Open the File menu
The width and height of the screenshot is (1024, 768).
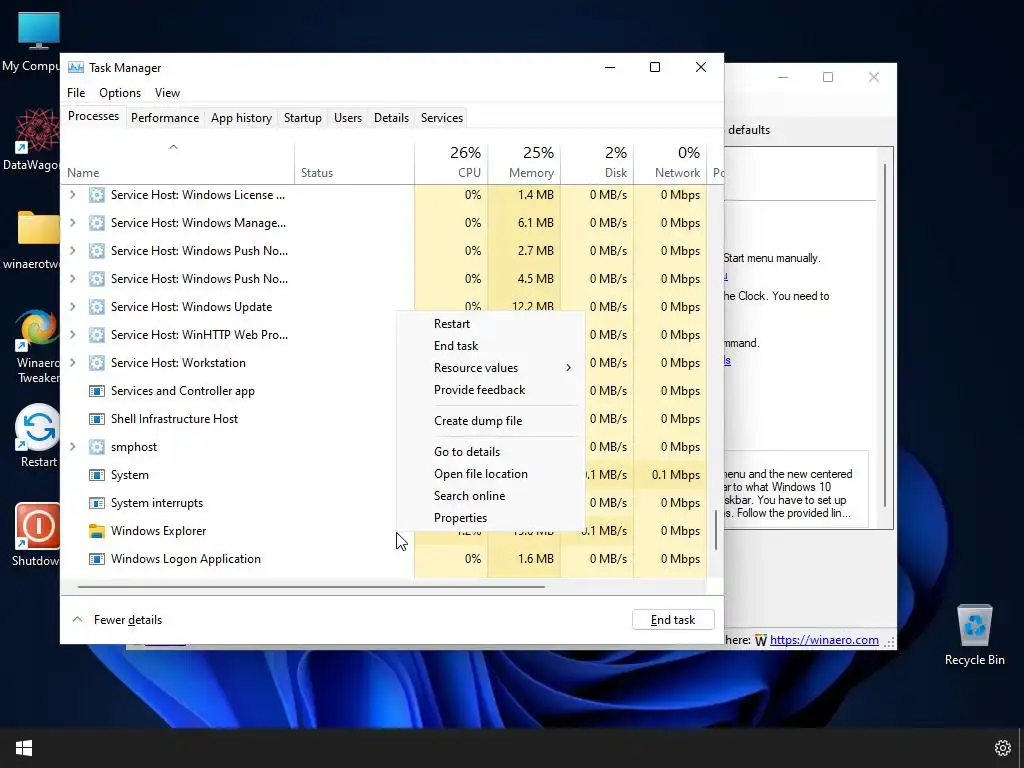(x=76, y=93)
